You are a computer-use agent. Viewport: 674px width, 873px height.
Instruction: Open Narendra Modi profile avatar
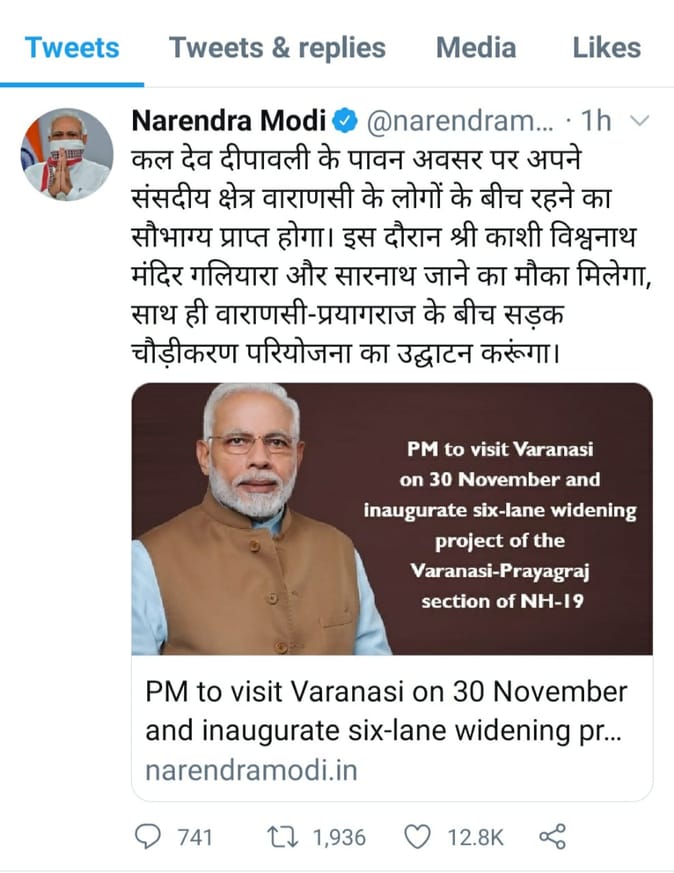click(67, 154)
